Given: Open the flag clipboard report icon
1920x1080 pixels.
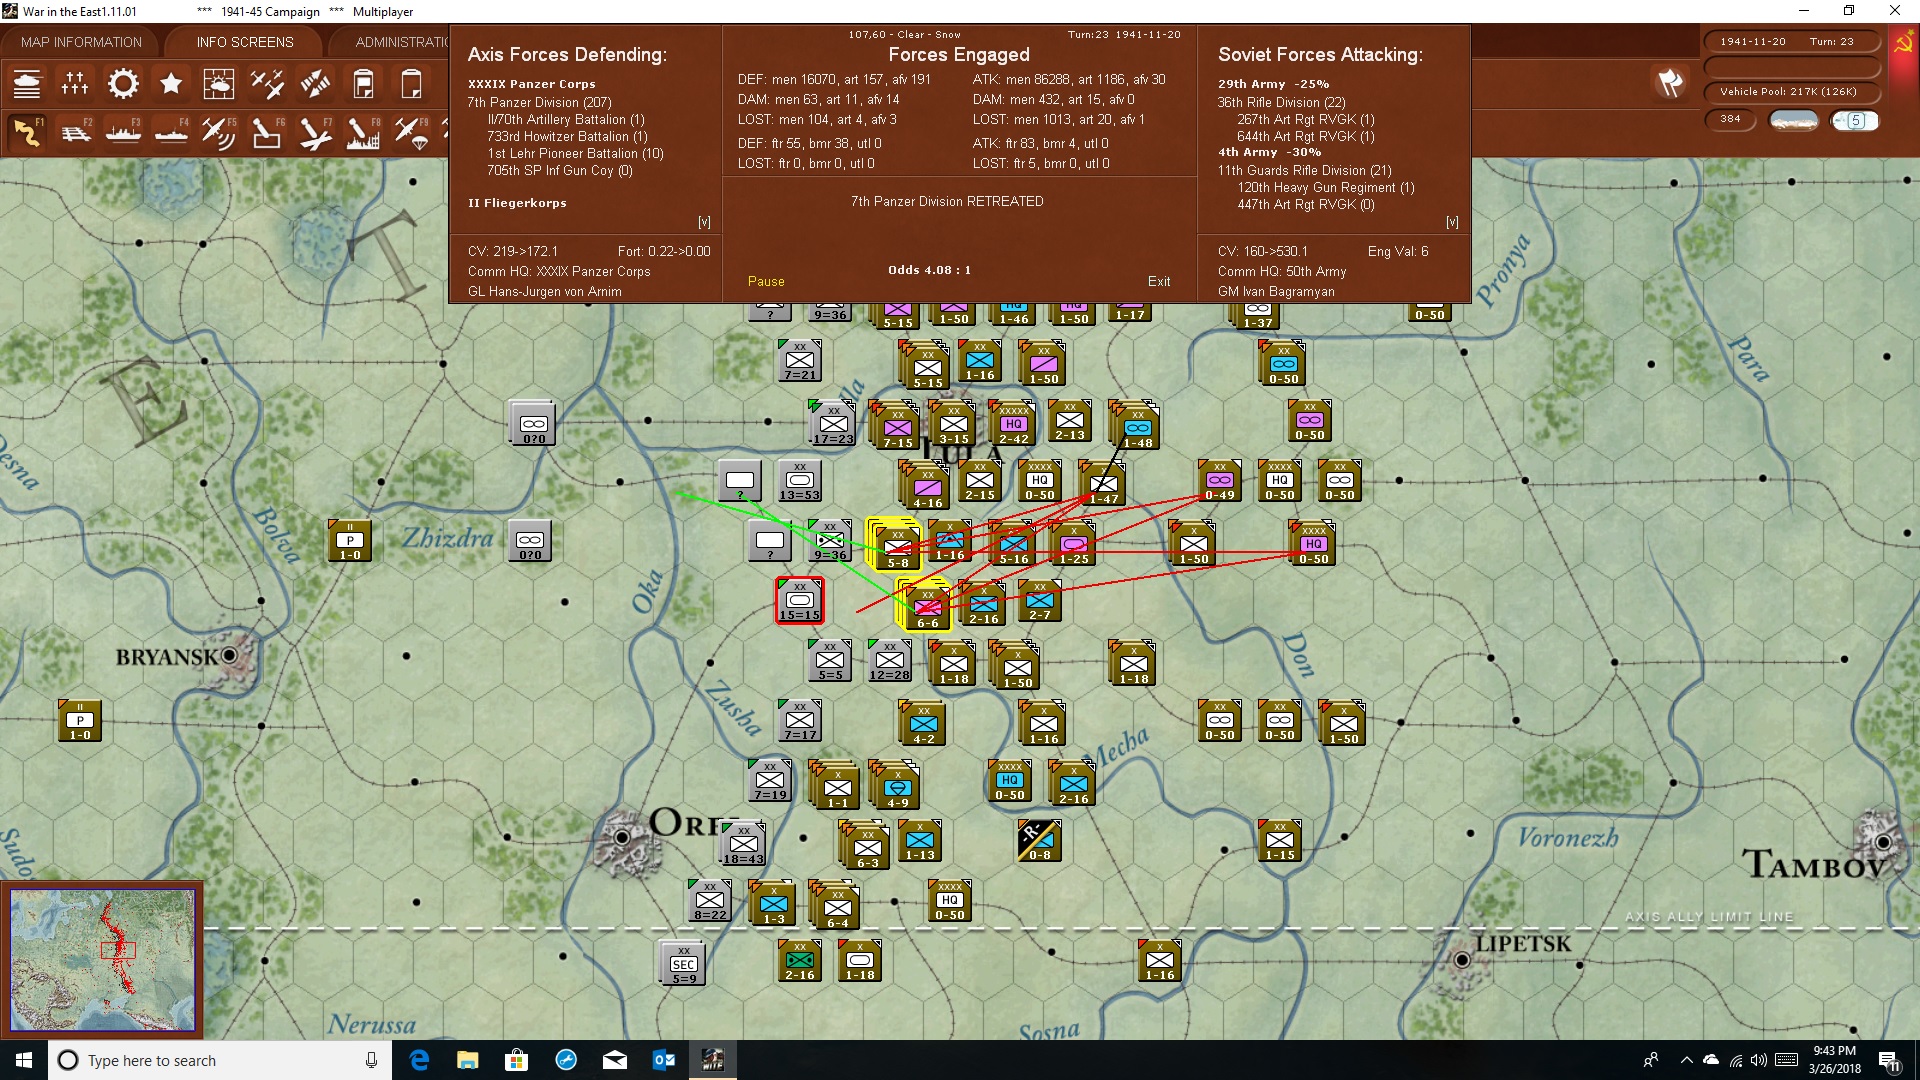Looking at the screenshot, I should [x=363, y=84].
